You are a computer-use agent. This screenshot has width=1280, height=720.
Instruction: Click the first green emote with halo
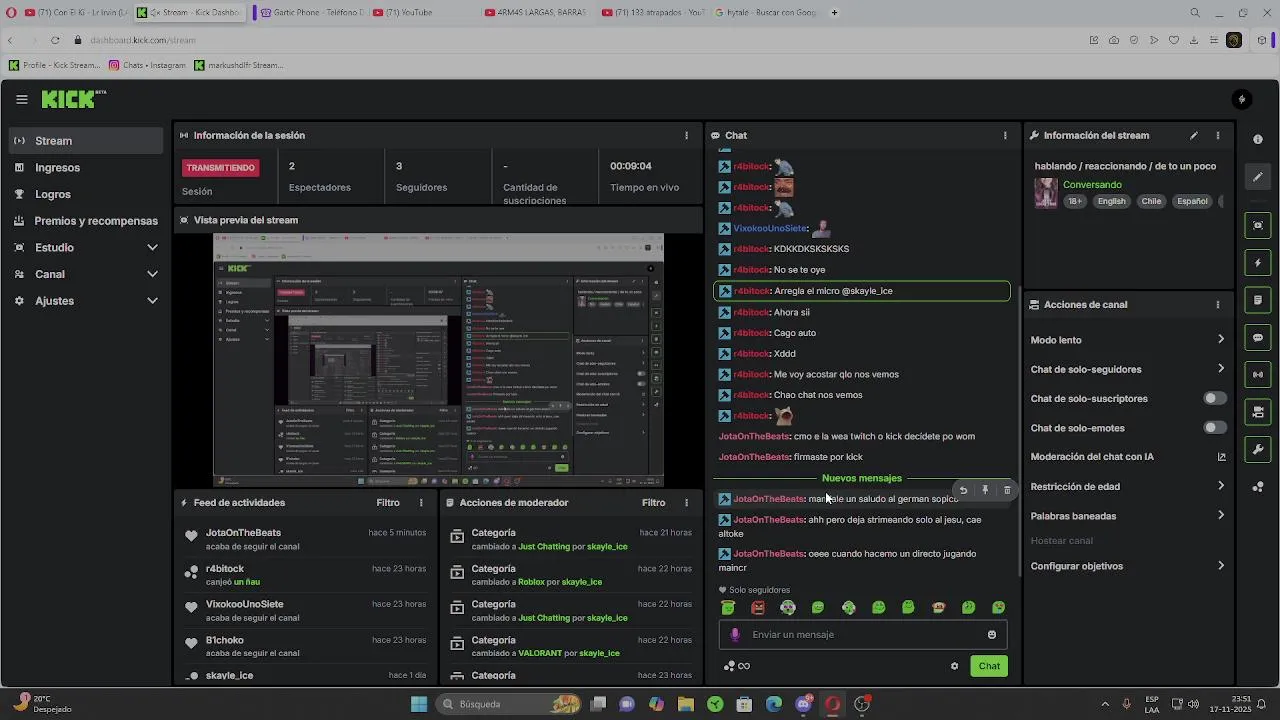click(728, 607)
